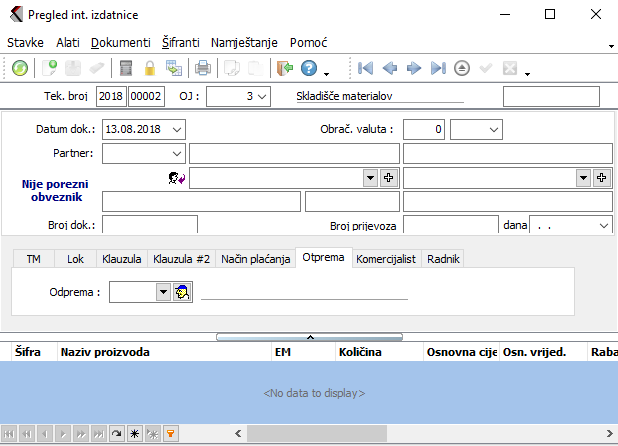Click the next record blue arrow
The image size is (618, 446).
[414, 68]
